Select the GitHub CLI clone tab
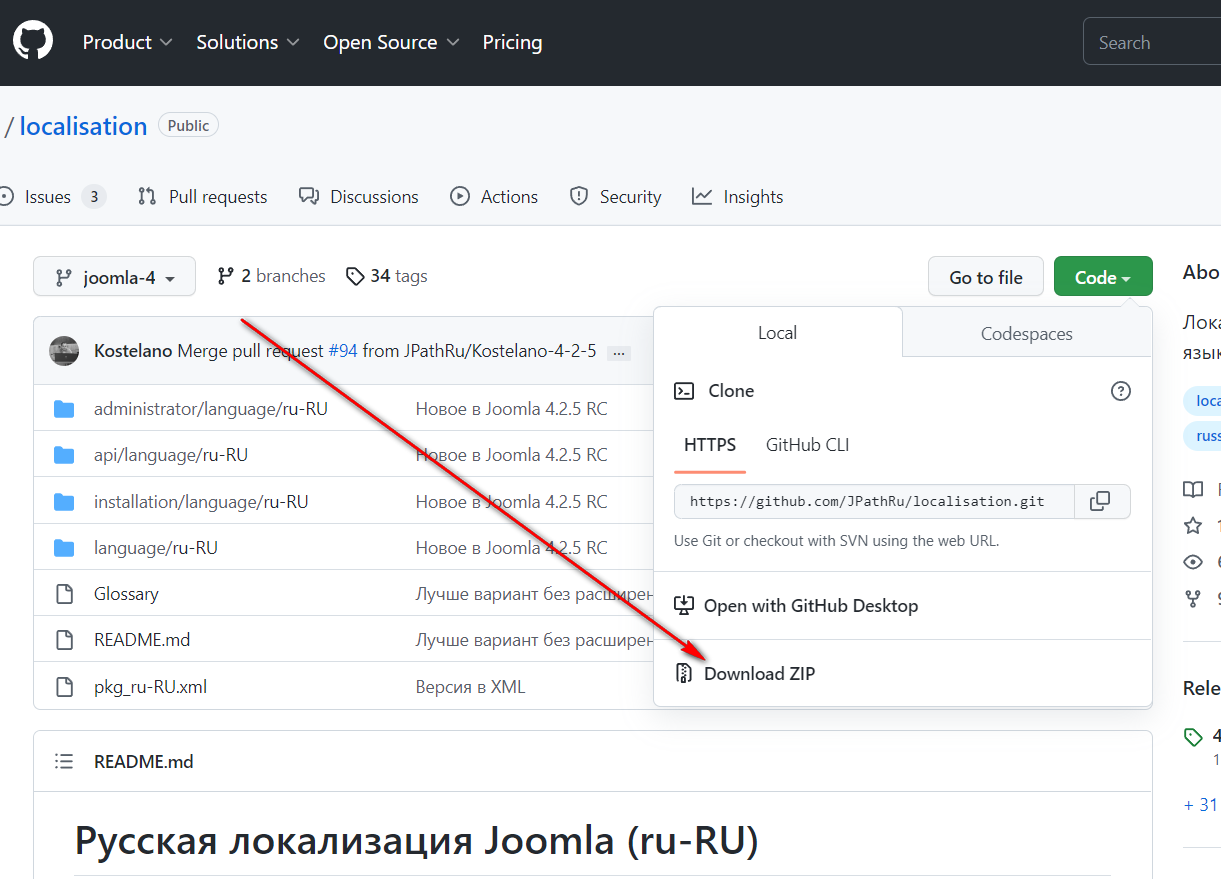 point(807,445)
